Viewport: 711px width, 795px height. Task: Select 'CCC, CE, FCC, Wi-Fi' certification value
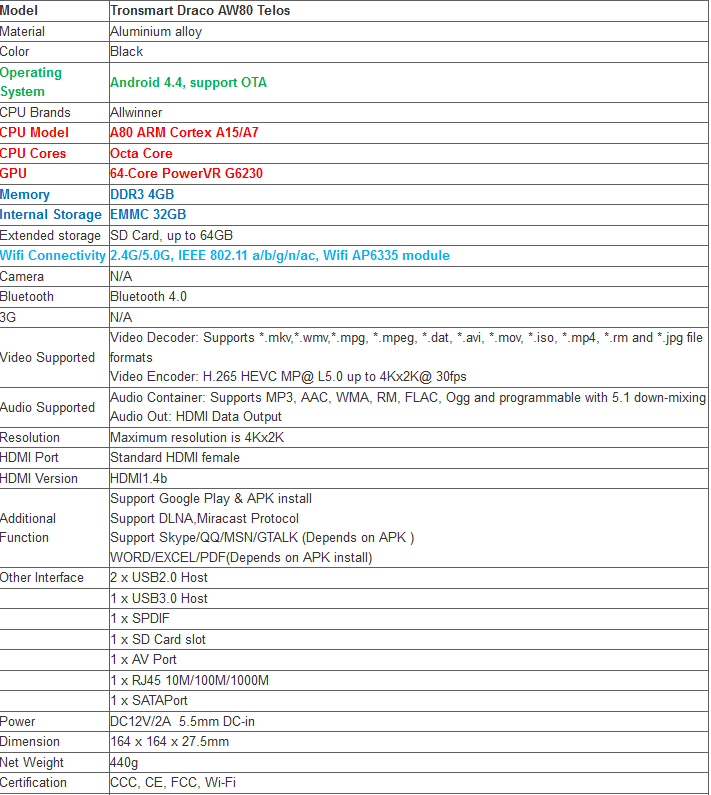pos(173,783)
